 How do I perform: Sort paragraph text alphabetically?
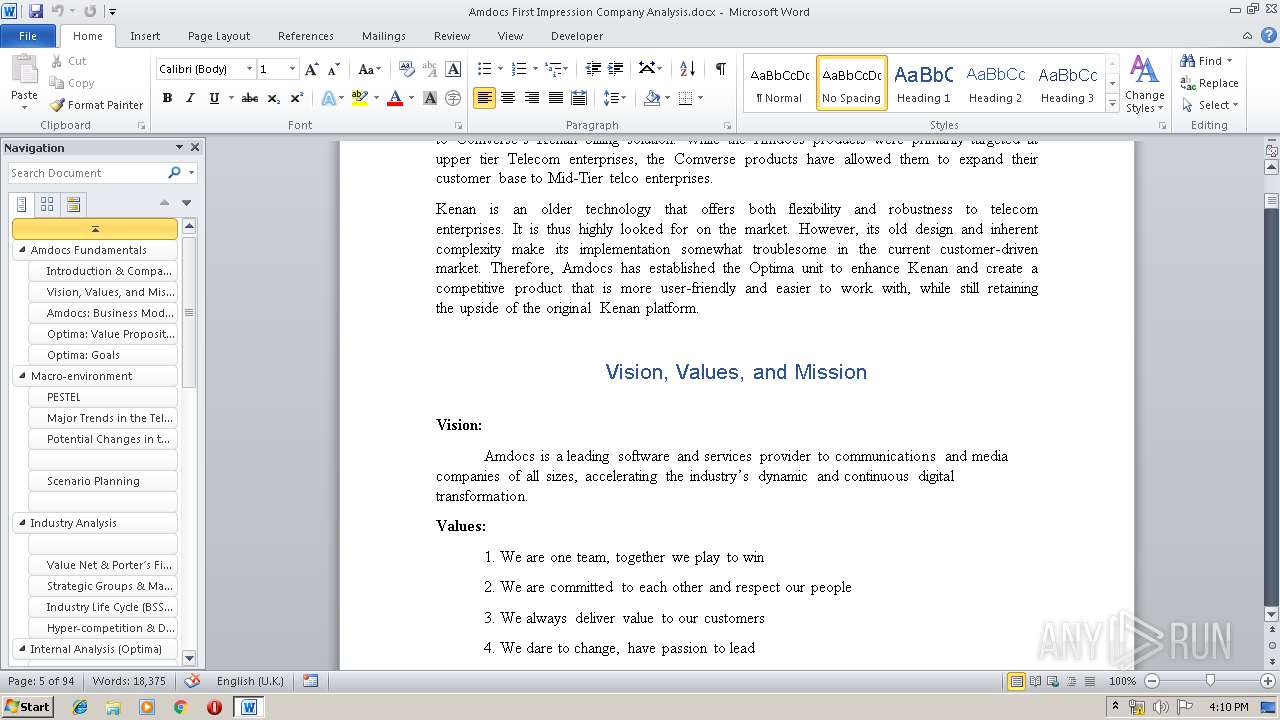pos(687,69)
